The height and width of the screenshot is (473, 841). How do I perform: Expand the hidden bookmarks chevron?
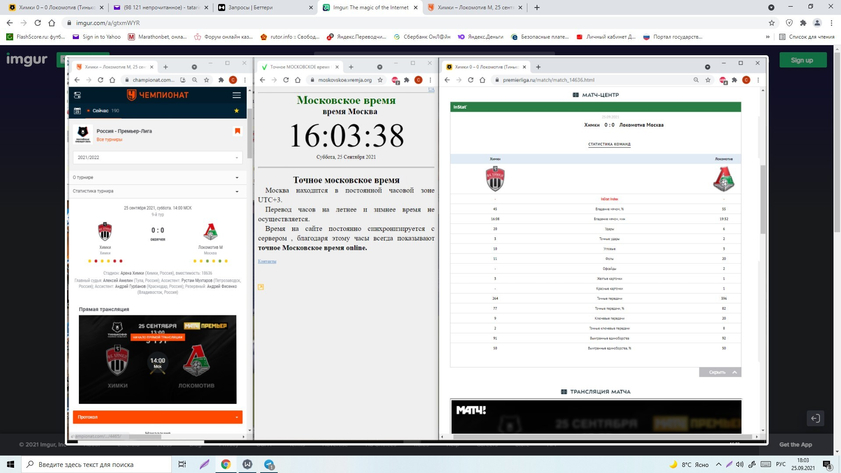click(768, 37)
